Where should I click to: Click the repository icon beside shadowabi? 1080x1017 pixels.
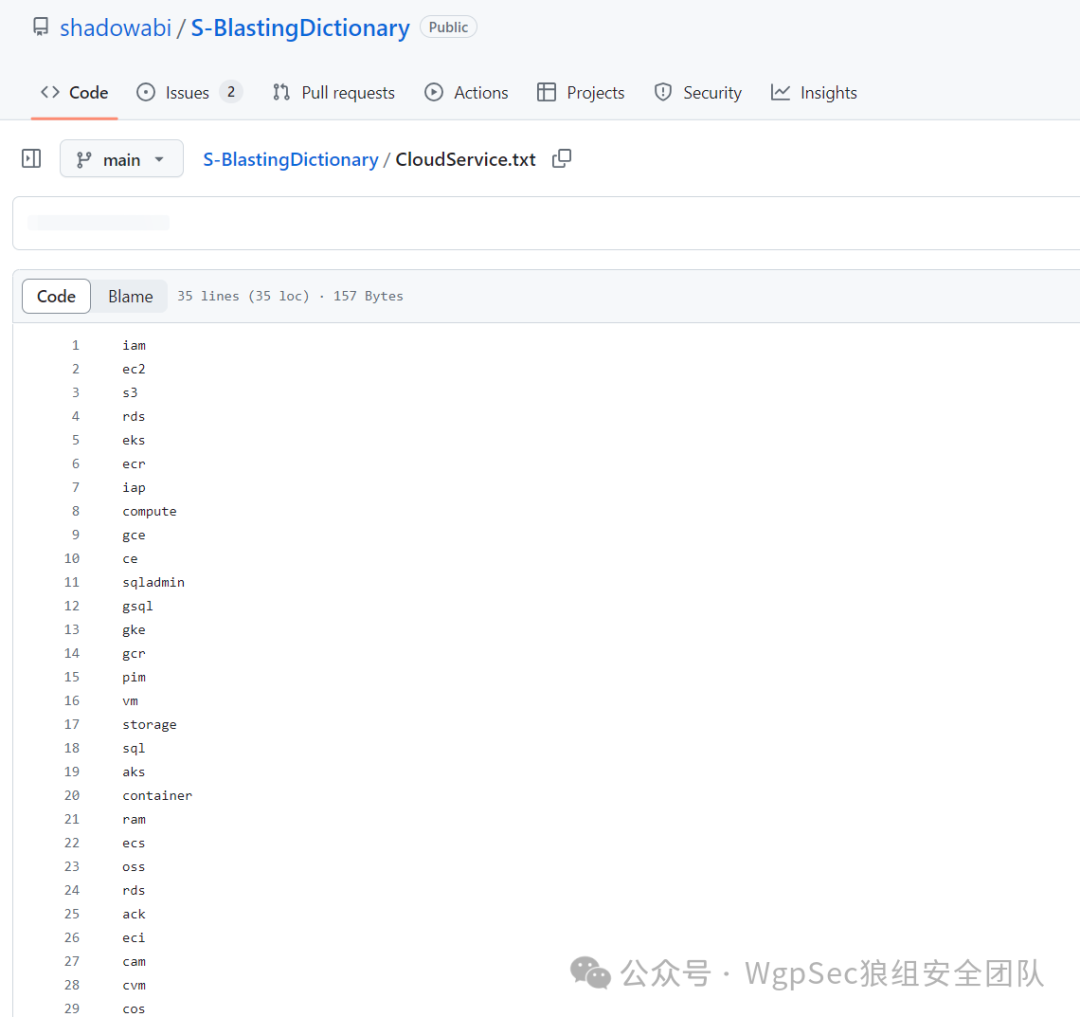click(41, 27)
